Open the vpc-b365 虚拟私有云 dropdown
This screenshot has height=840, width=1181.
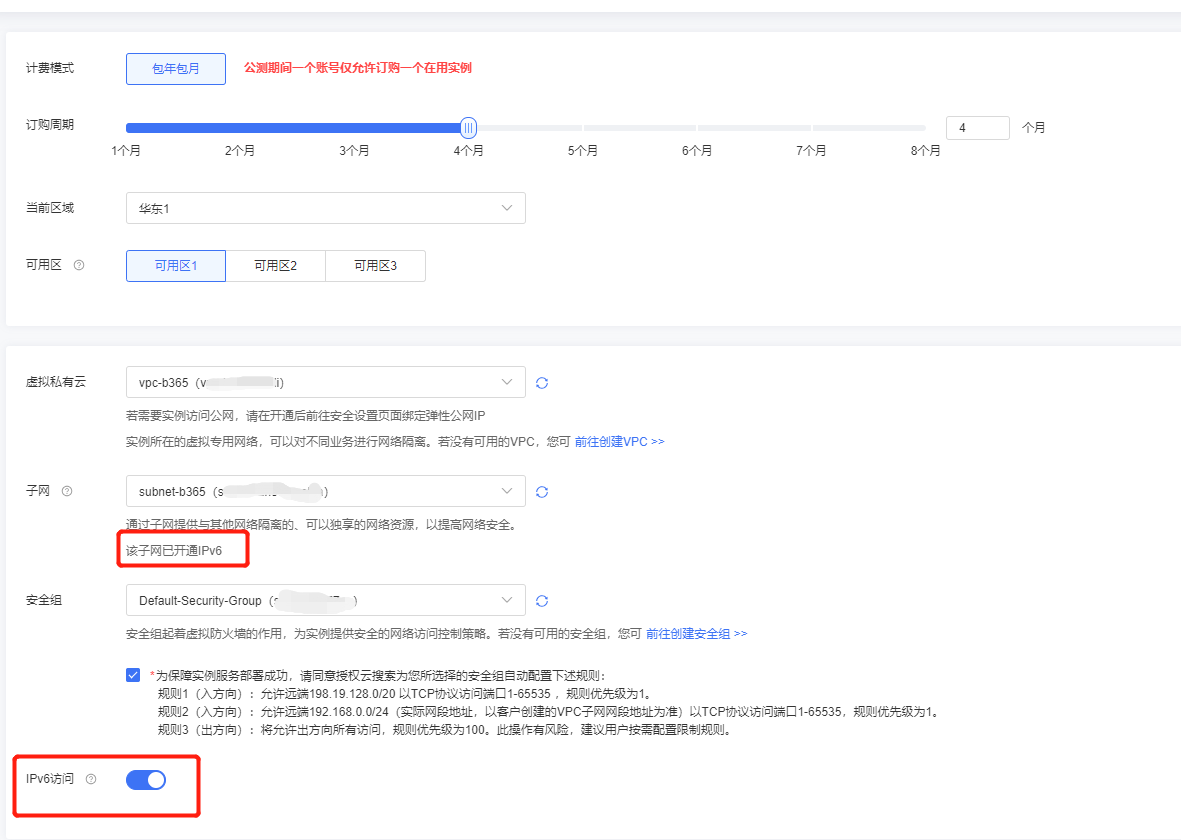[x=325, y=382]
